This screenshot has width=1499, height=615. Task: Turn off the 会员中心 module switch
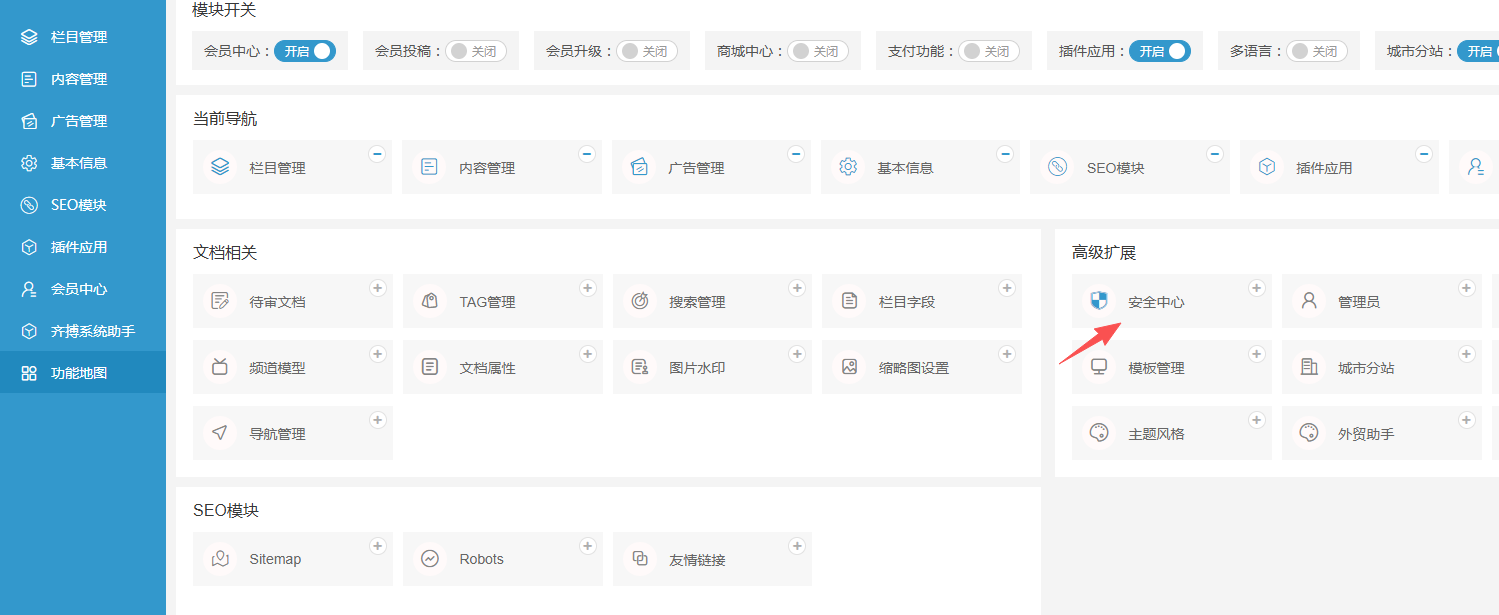point(305,51)
